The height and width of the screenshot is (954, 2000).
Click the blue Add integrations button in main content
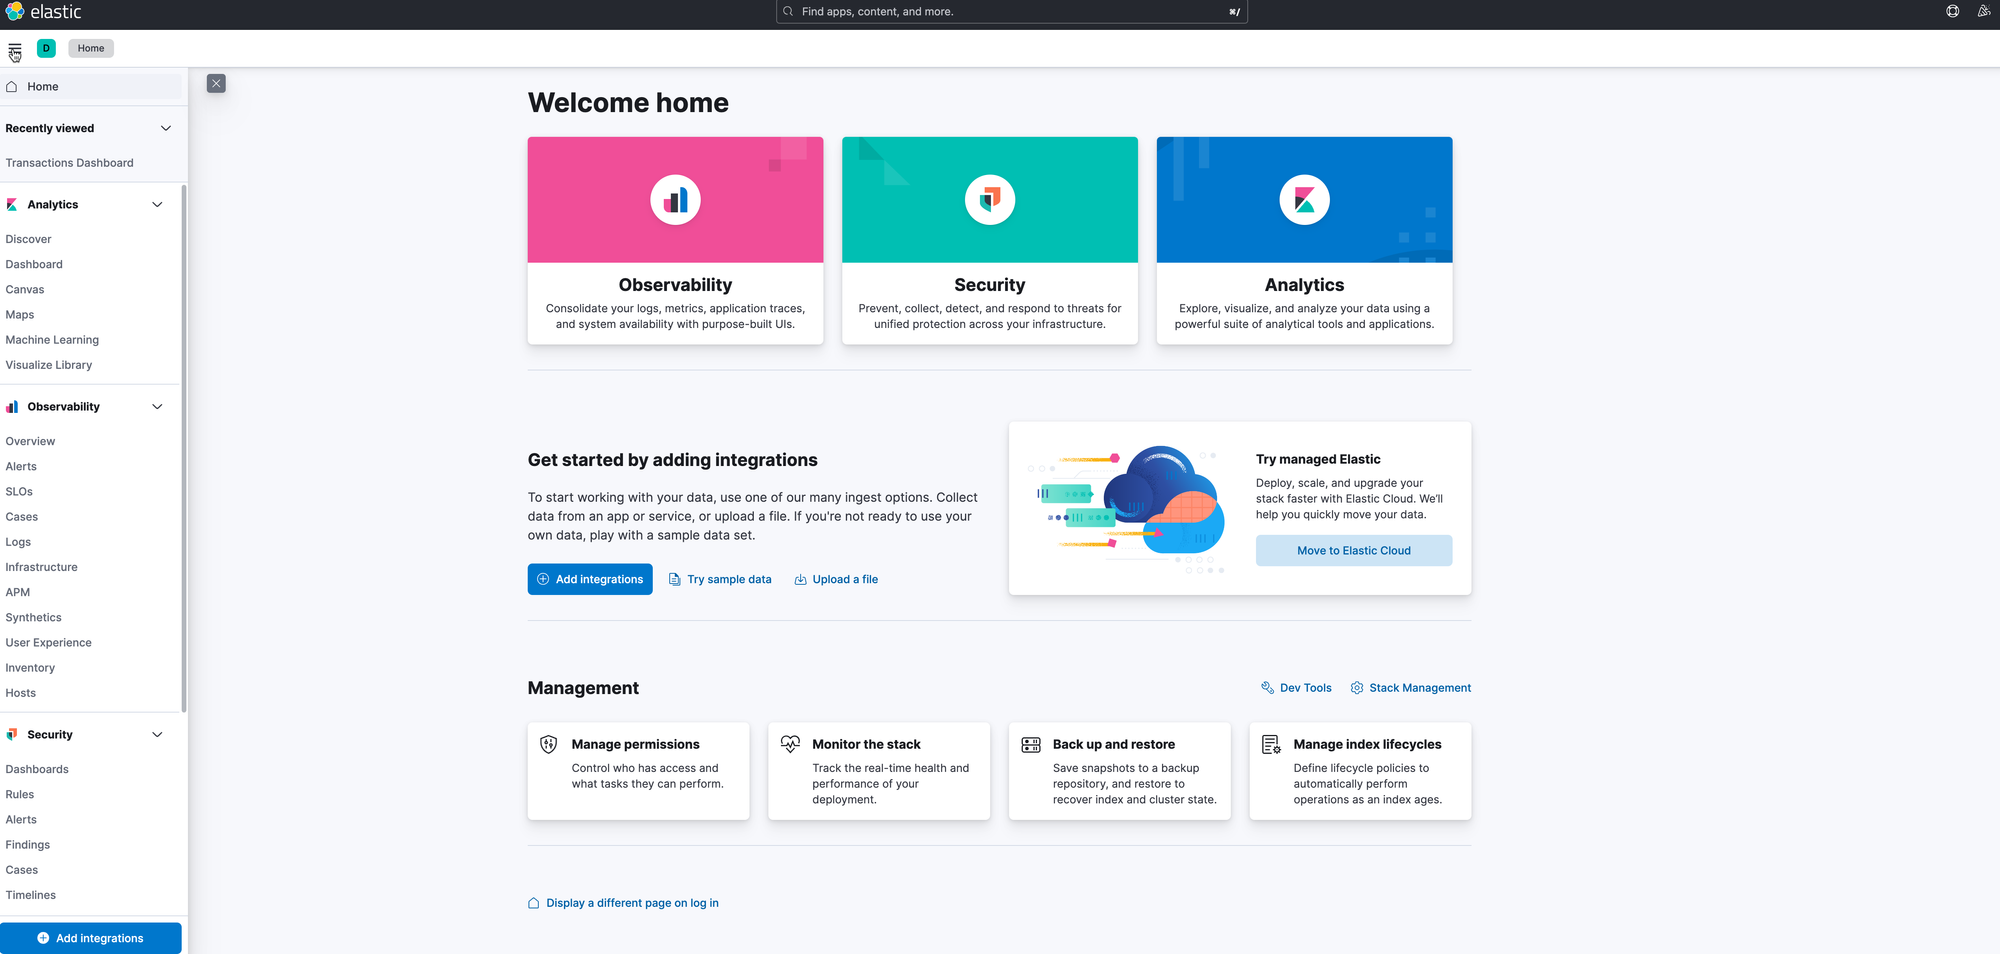[x=590, y=580]
